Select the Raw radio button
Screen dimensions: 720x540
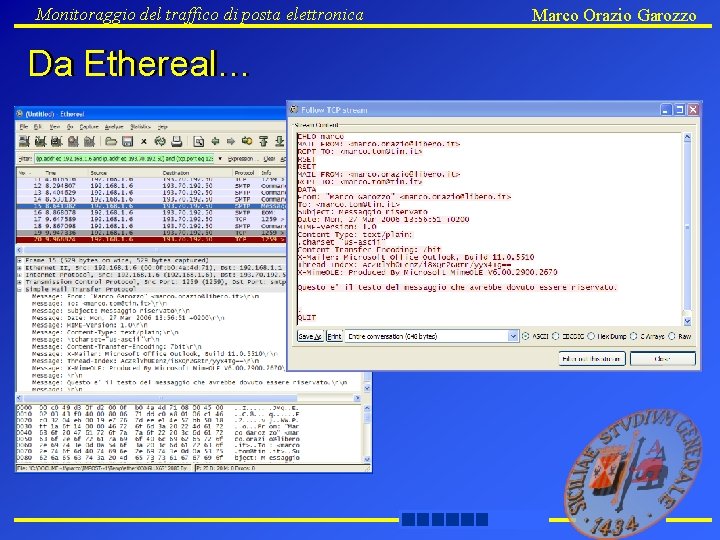pos(672,336)
